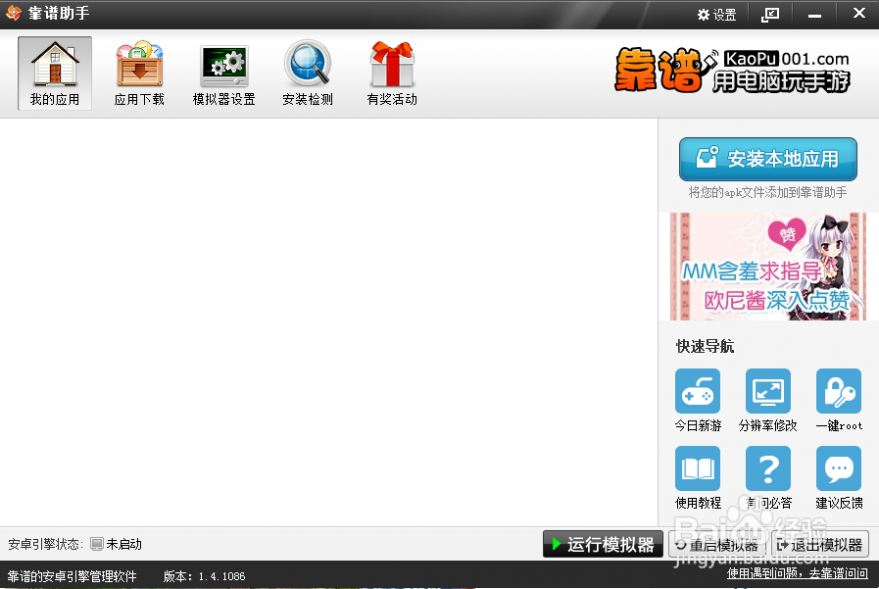Restart the emulator with 重启模拟器
The width and height of the screenshot is (879, 589).
pyautogui.click(x=718, y=544)
